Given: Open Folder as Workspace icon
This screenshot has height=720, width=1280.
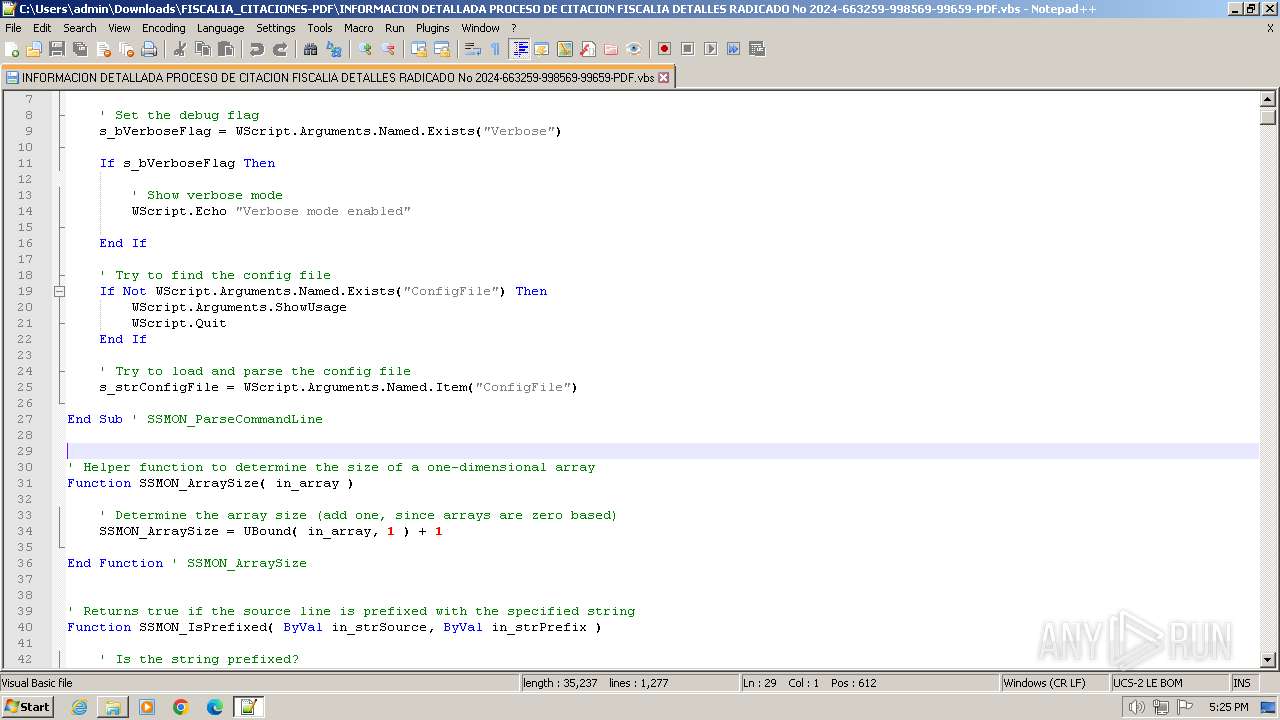Looking at the screenshot, I should pyautogui.click(x=611, y=49).
